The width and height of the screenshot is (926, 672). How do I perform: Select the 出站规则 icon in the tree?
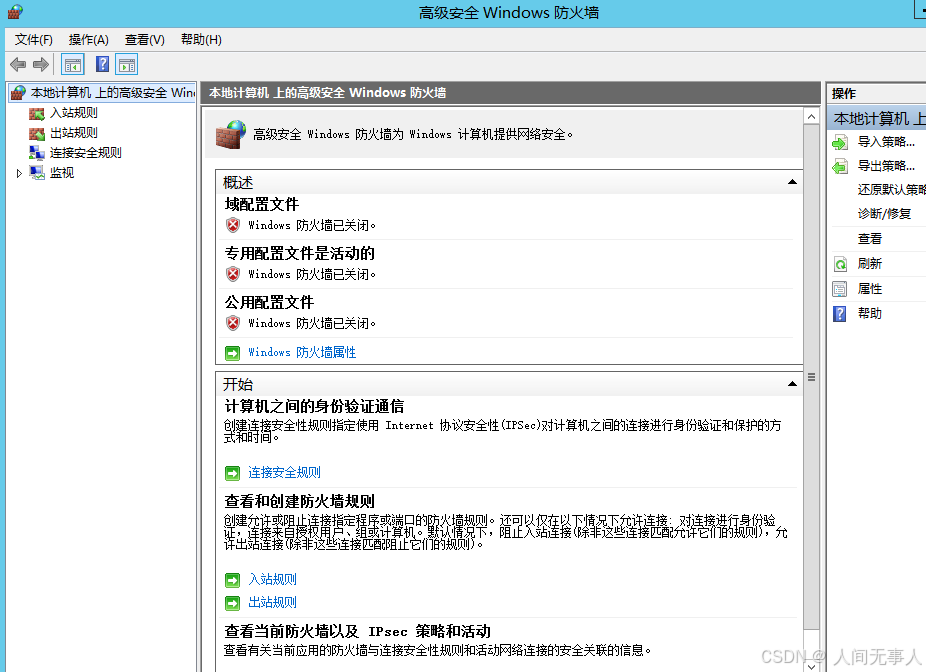pyautogui.click(x=37, y=133)
